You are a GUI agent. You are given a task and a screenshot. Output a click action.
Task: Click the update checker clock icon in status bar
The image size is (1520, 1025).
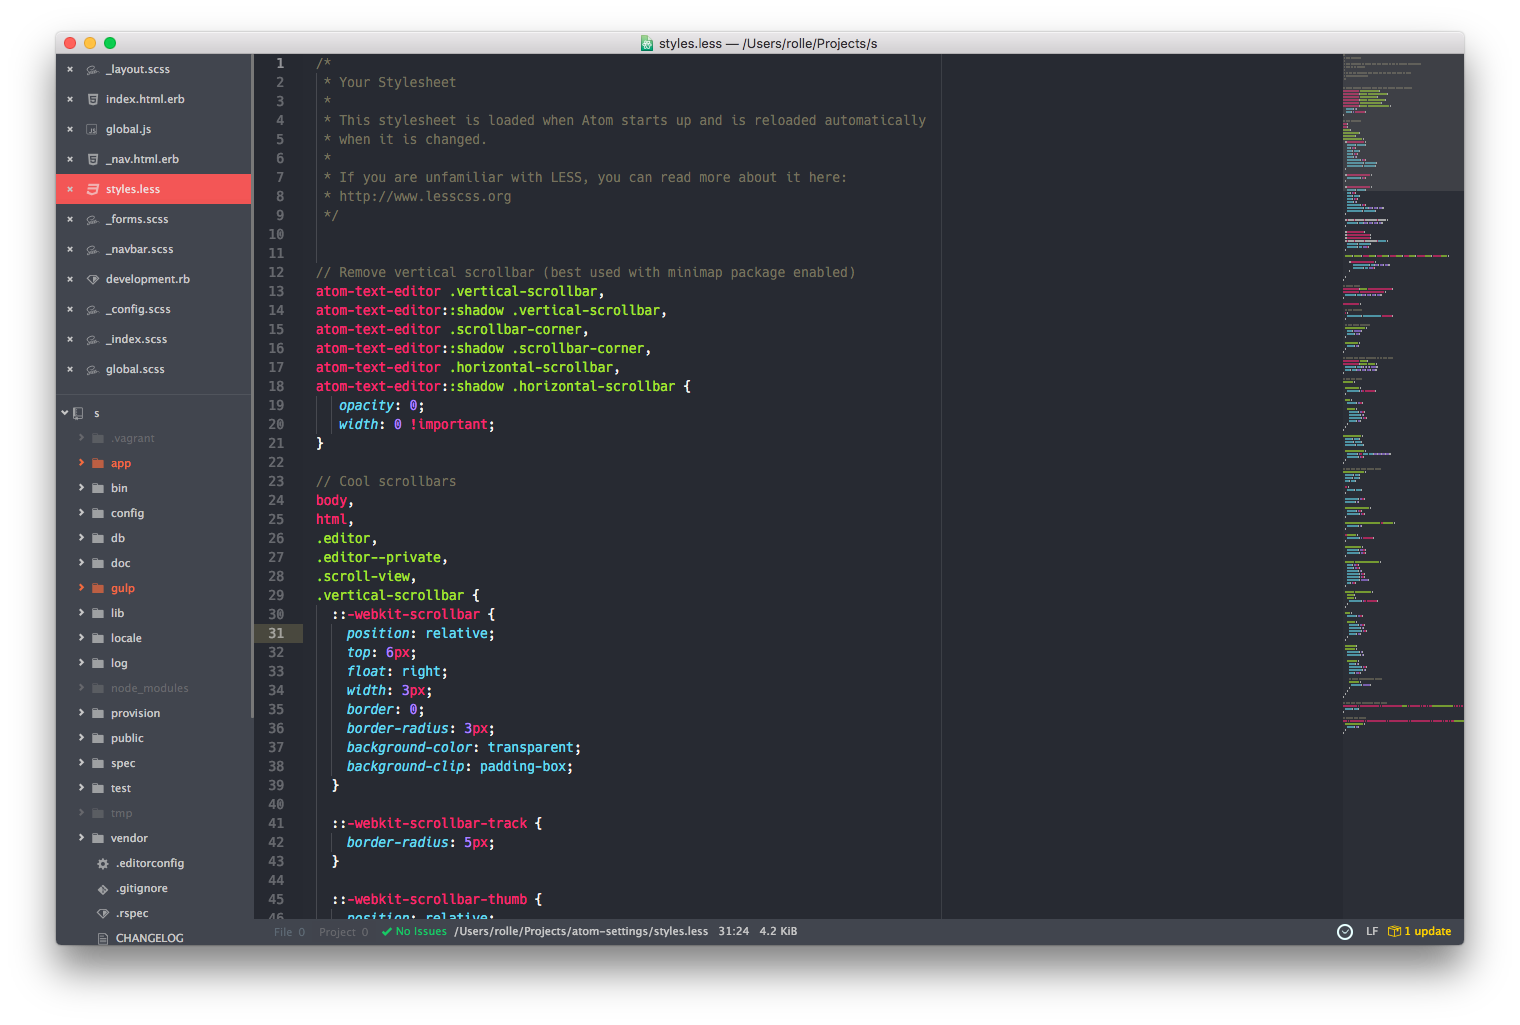[1344, 931]
